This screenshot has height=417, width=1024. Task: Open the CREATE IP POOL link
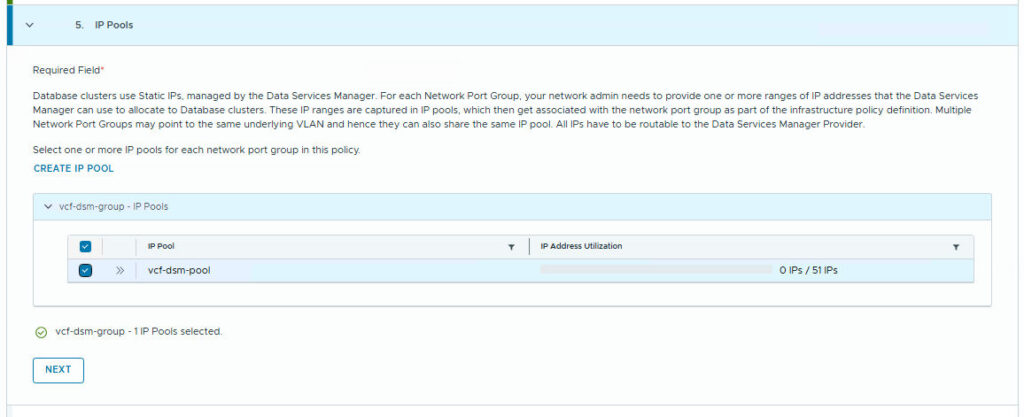coord(73,169)
